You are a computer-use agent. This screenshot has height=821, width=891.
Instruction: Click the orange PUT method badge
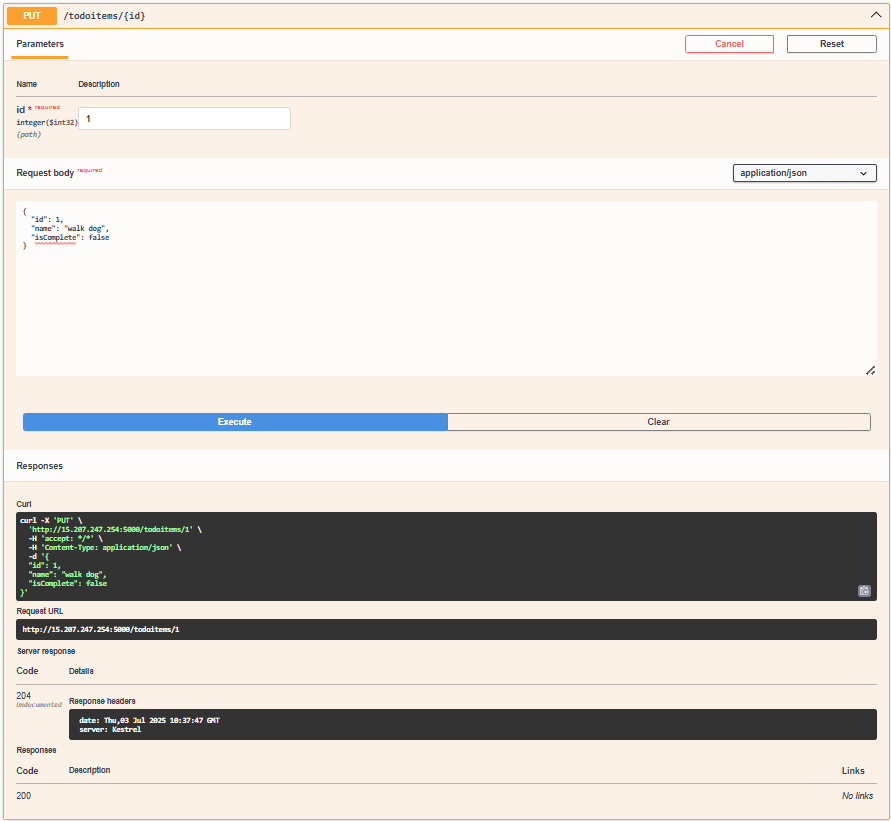click(32, 16)
